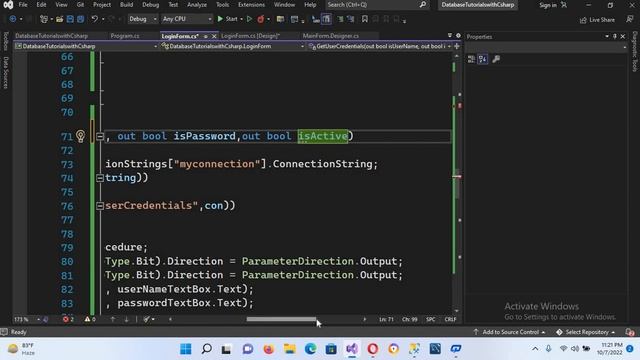This screenshot has width=640, height=360.
Task: Open Visual Studio from Windows taskbar
Action: click(352, 349)
